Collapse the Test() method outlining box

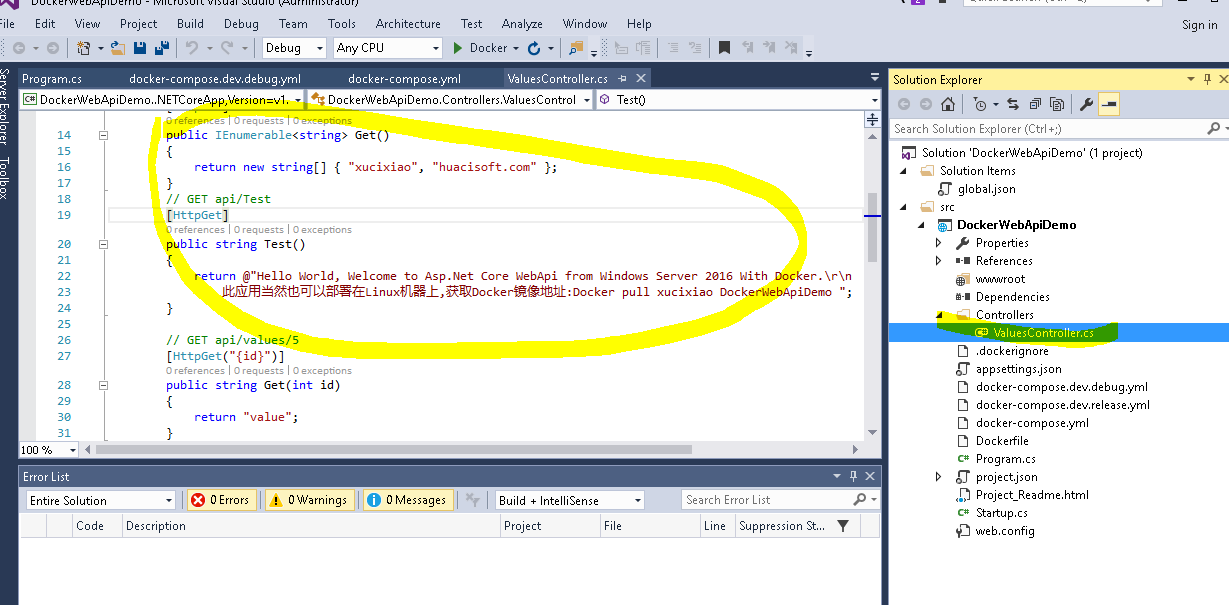click(102, 244)
